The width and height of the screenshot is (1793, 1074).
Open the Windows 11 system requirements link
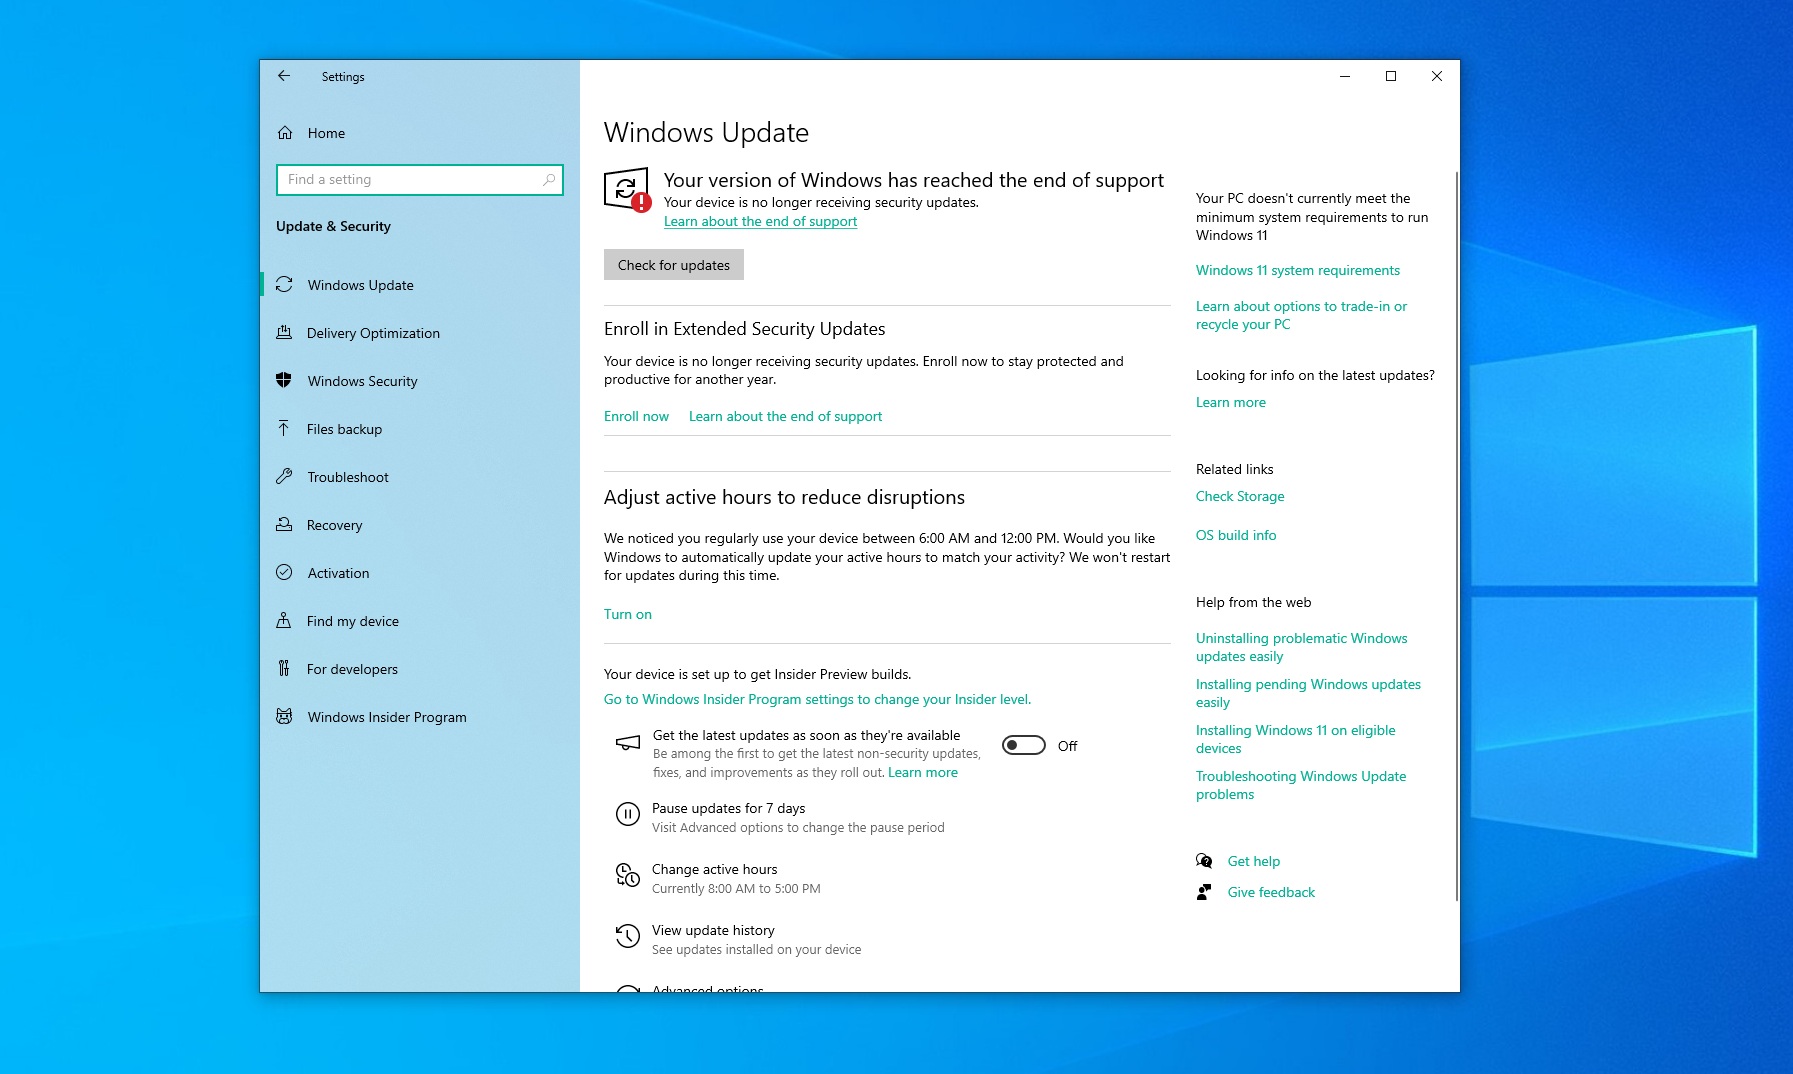point(1297,270)
